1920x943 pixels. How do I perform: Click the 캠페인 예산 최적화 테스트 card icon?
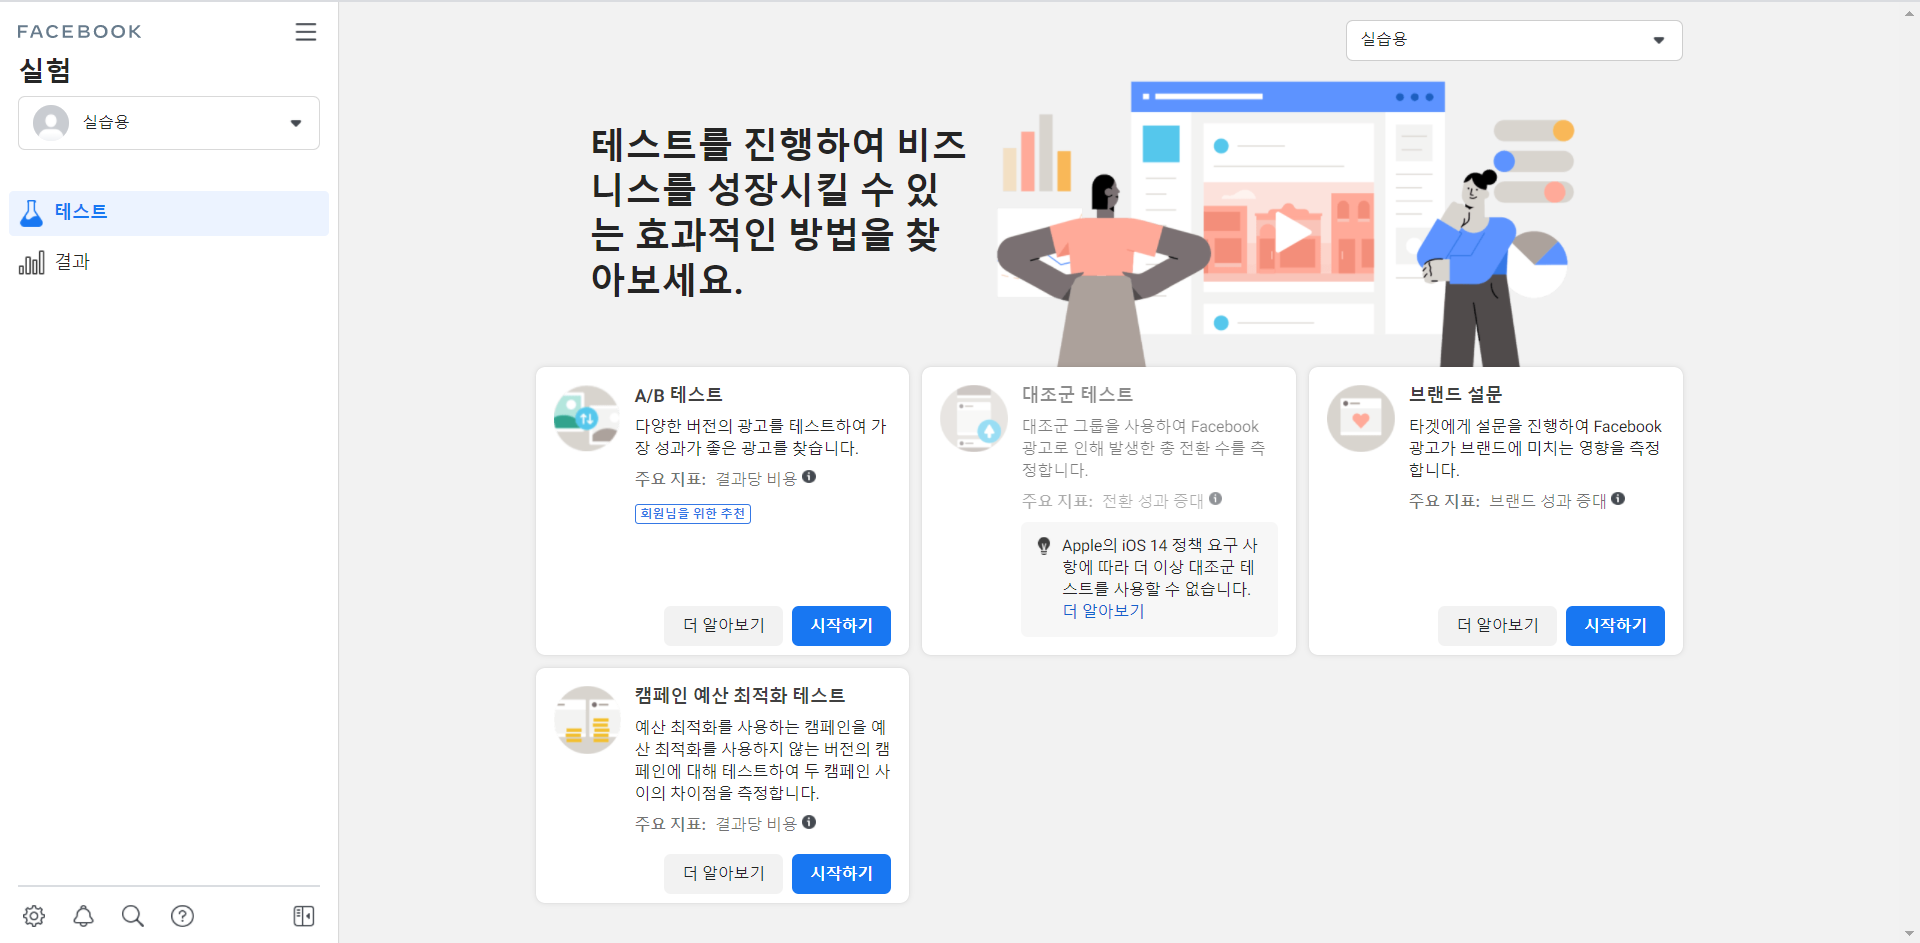click(x=587, y=719)
